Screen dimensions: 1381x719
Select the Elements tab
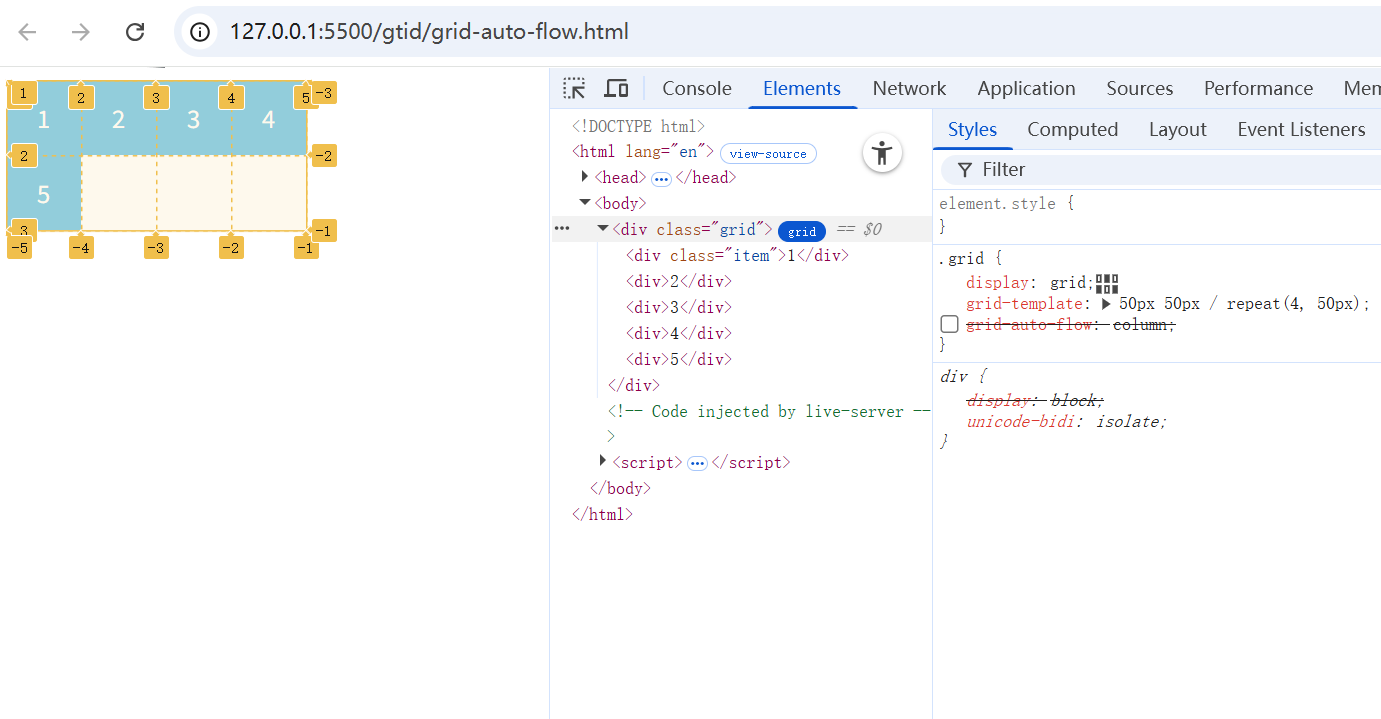(x=802, y=88)
